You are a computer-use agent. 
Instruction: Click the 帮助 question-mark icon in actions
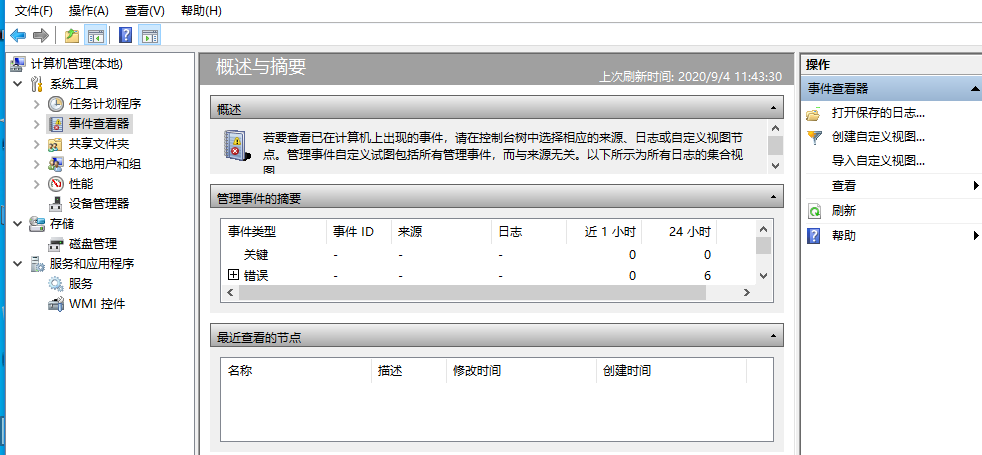coord(814,236)
